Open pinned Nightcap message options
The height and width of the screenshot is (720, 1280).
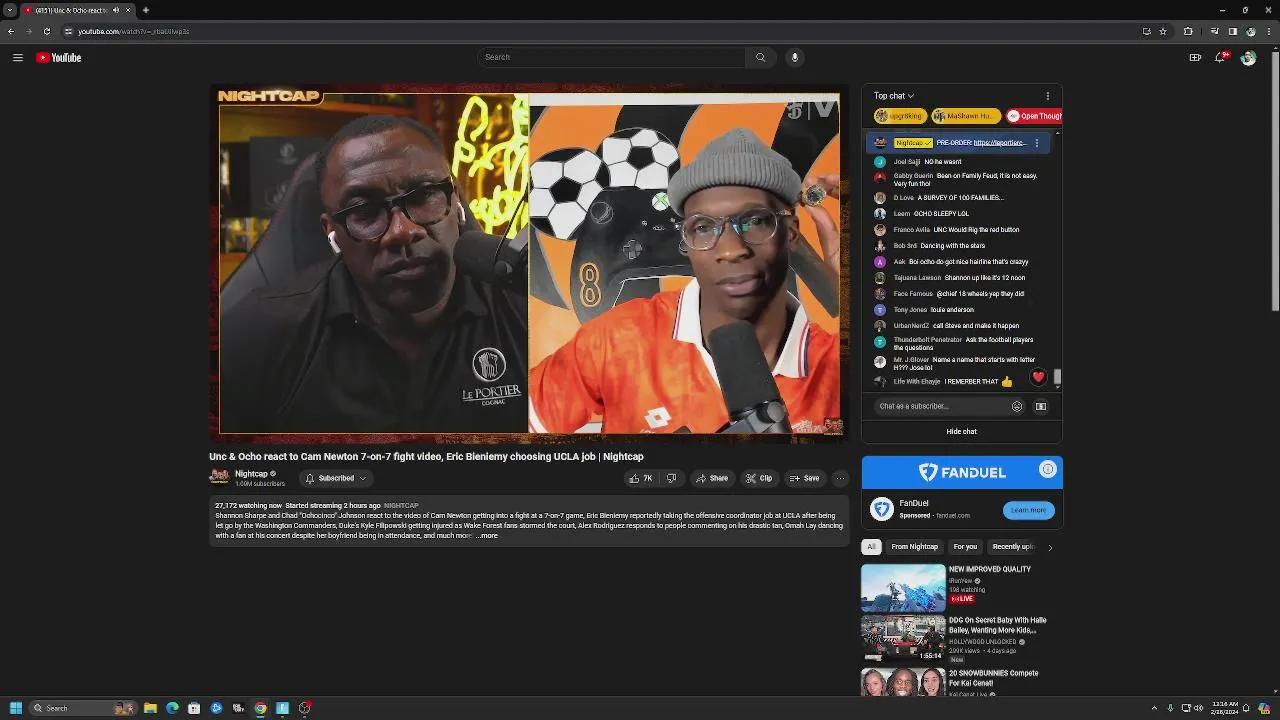coord(1036,143)
